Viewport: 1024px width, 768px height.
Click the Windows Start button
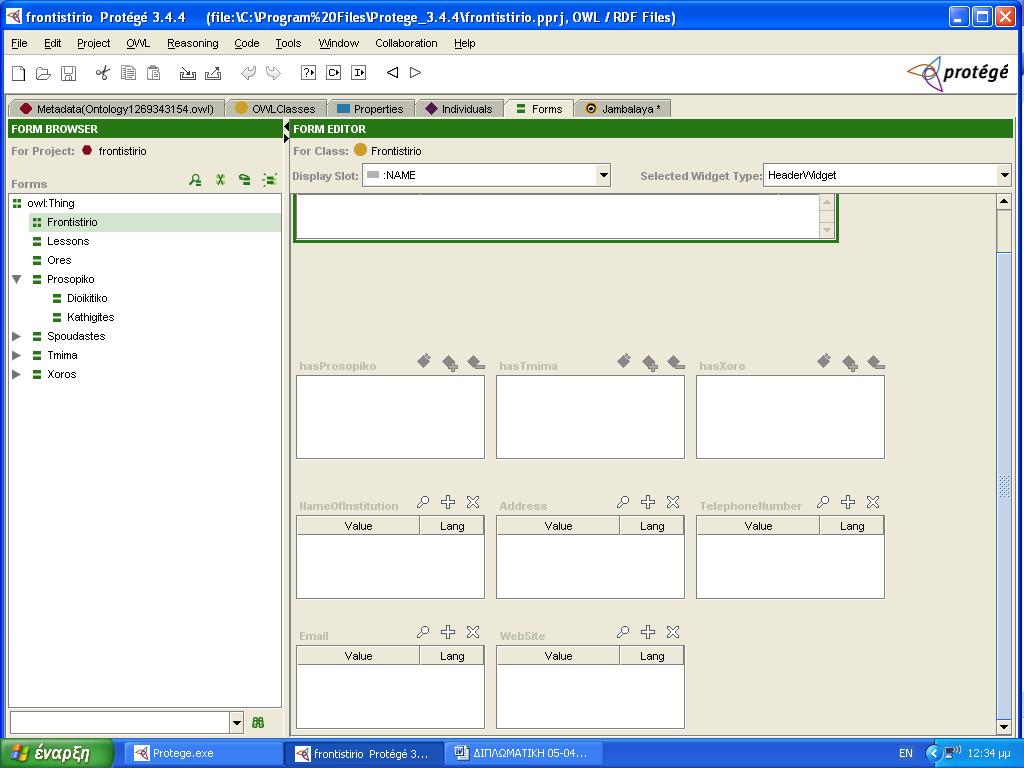tap(57, 753)
